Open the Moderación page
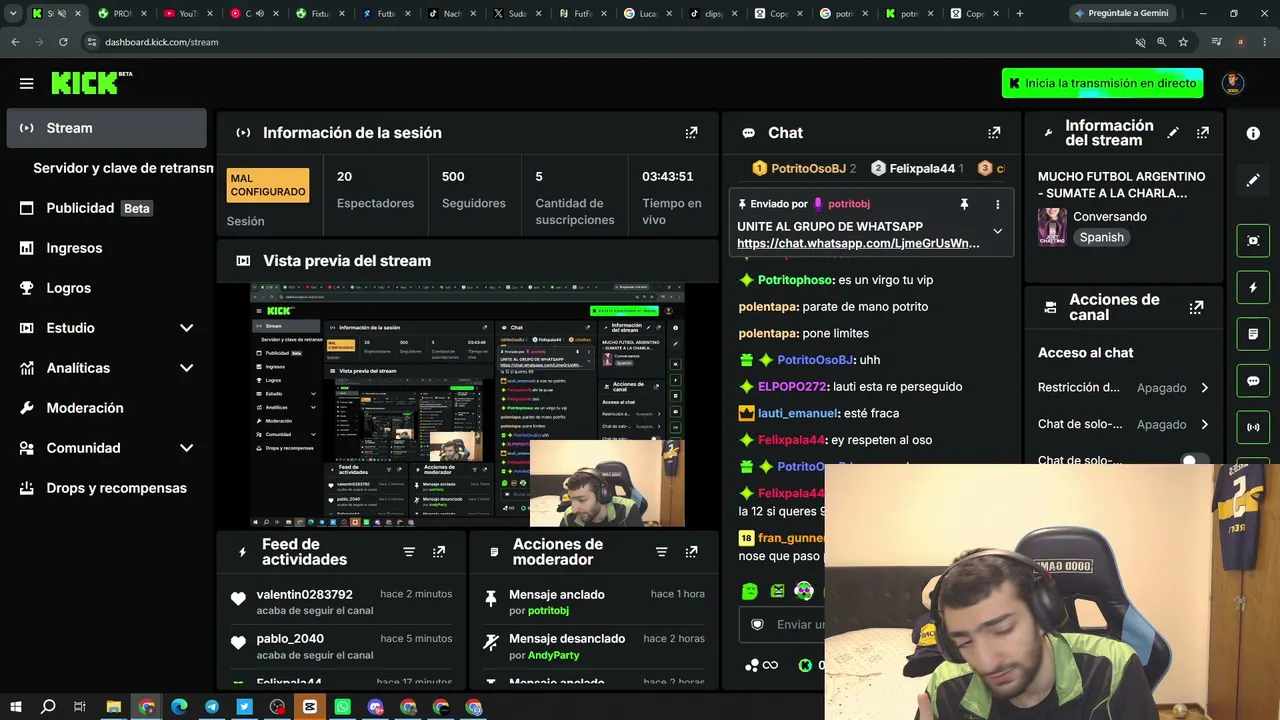 pyautogui.click(x=106, y=408)
